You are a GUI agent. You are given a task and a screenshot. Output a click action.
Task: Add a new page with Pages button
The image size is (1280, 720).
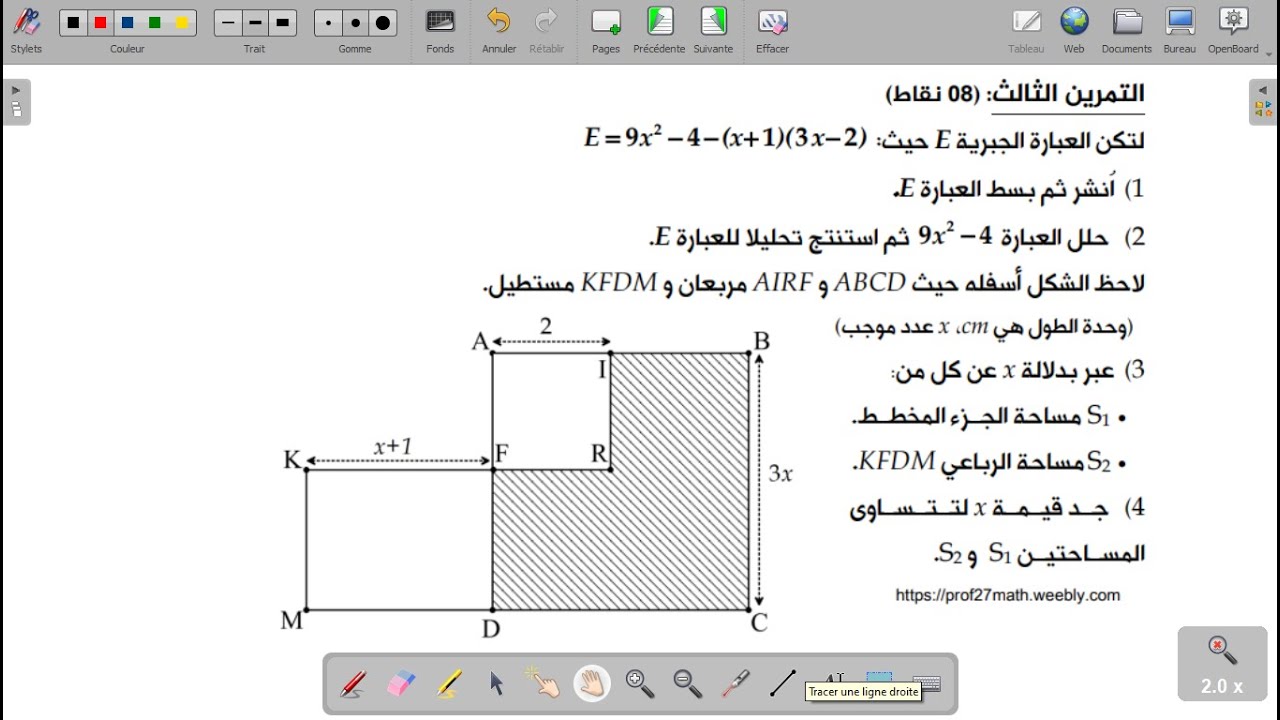pos(606,30)
